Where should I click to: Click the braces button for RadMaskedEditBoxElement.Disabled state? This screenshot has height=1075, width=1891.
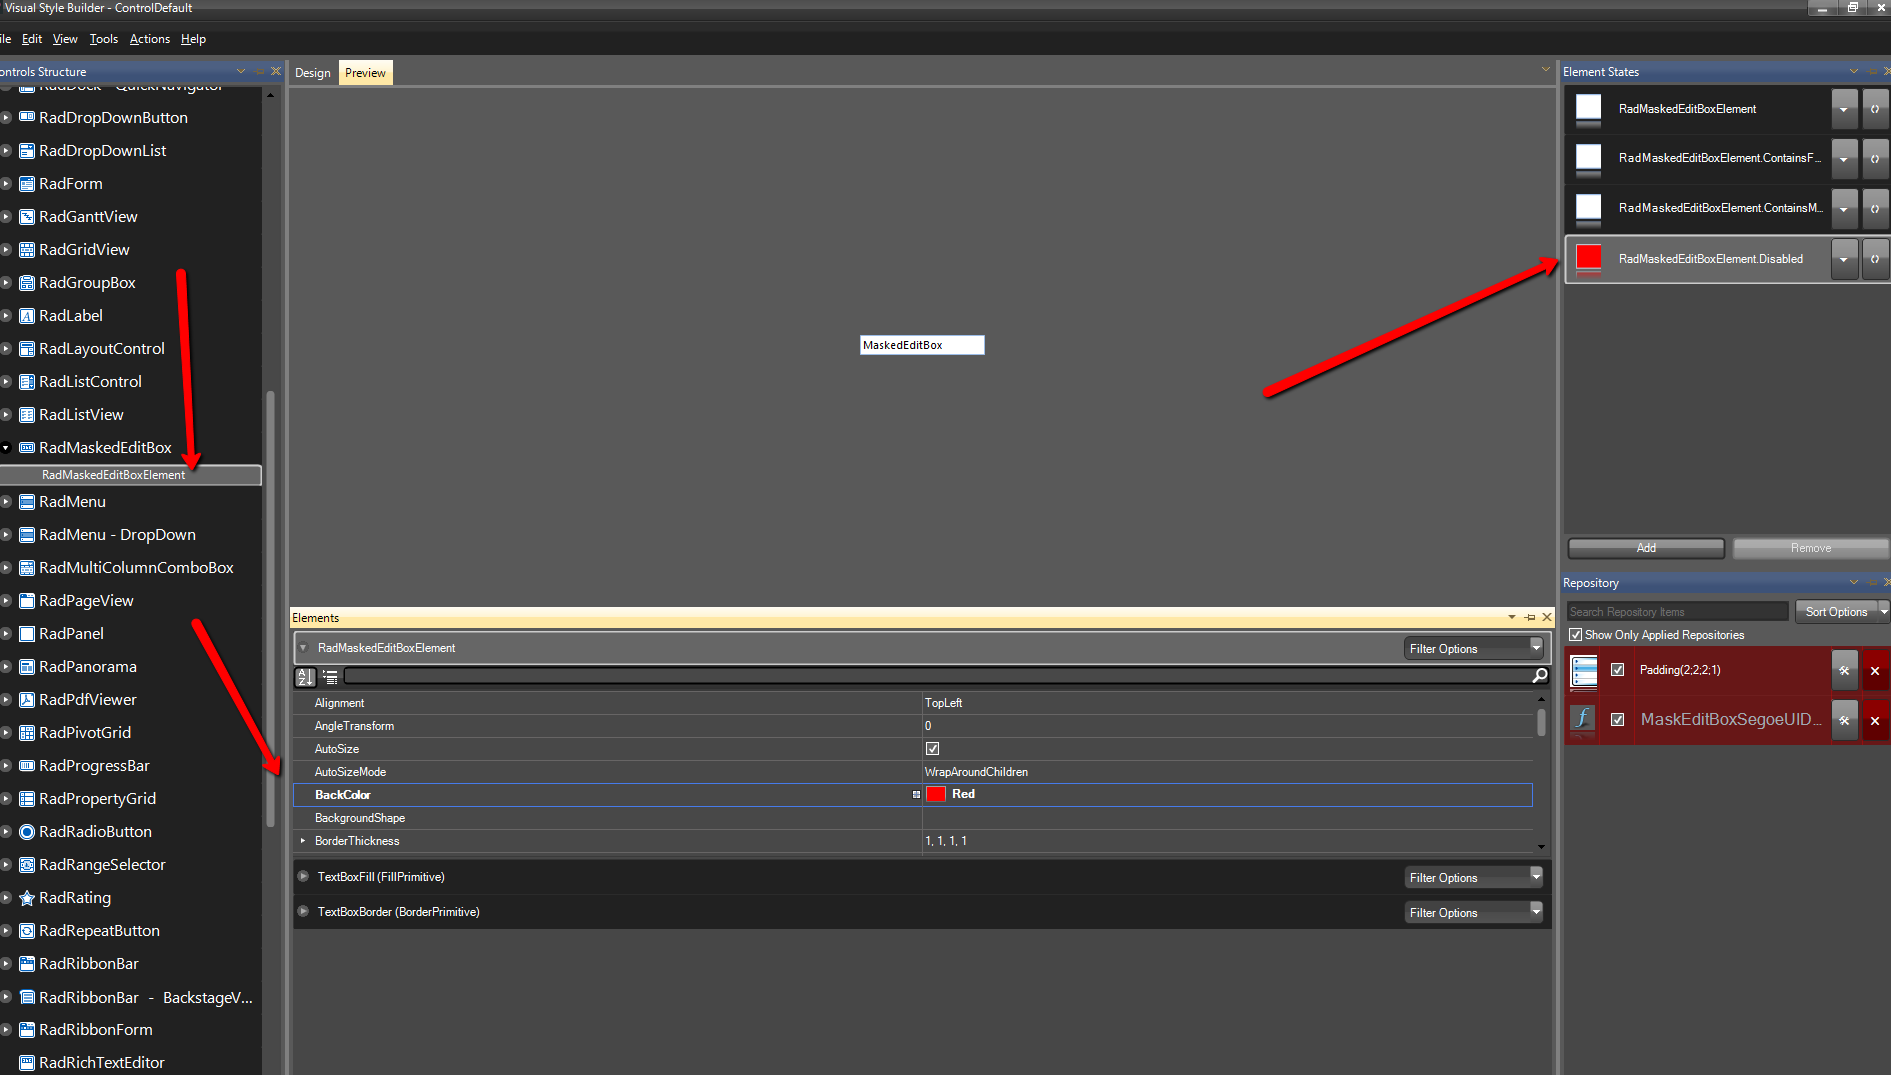pos(1875,259)
